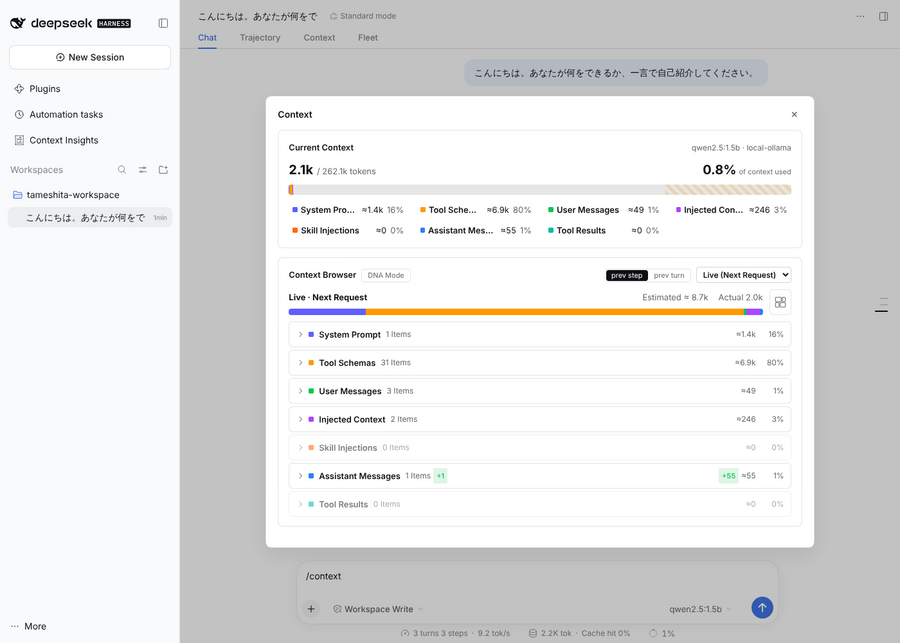The height and width of the screenshot is (643, 900).
Task: Send the message with the arrow button
Action: click(762, 607)
